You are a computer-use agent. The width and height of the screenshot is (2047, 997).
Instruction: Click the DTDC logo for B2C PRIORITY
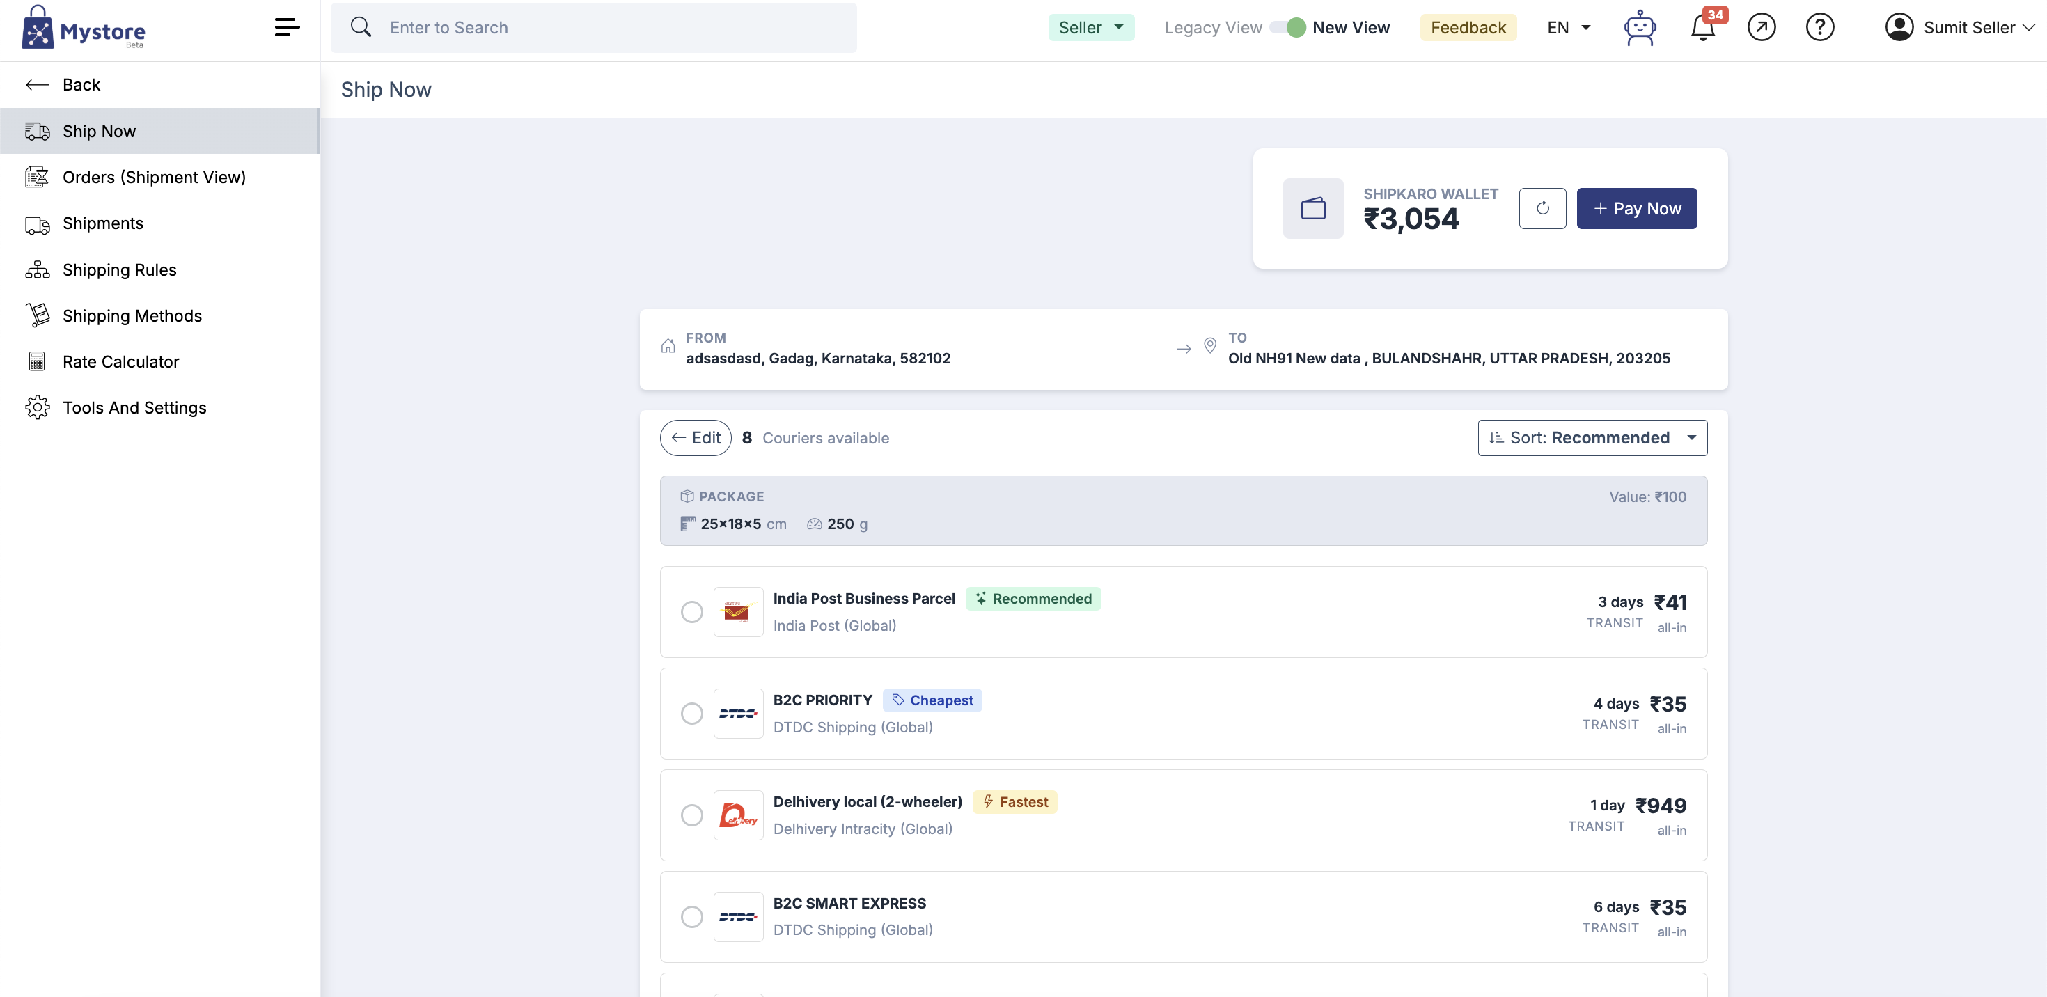pyautogui.click(x=738, y=714)
